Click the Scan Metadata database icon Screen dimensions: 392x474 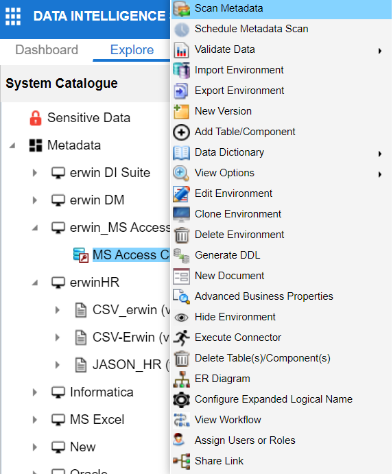click(x=181, y=9)
